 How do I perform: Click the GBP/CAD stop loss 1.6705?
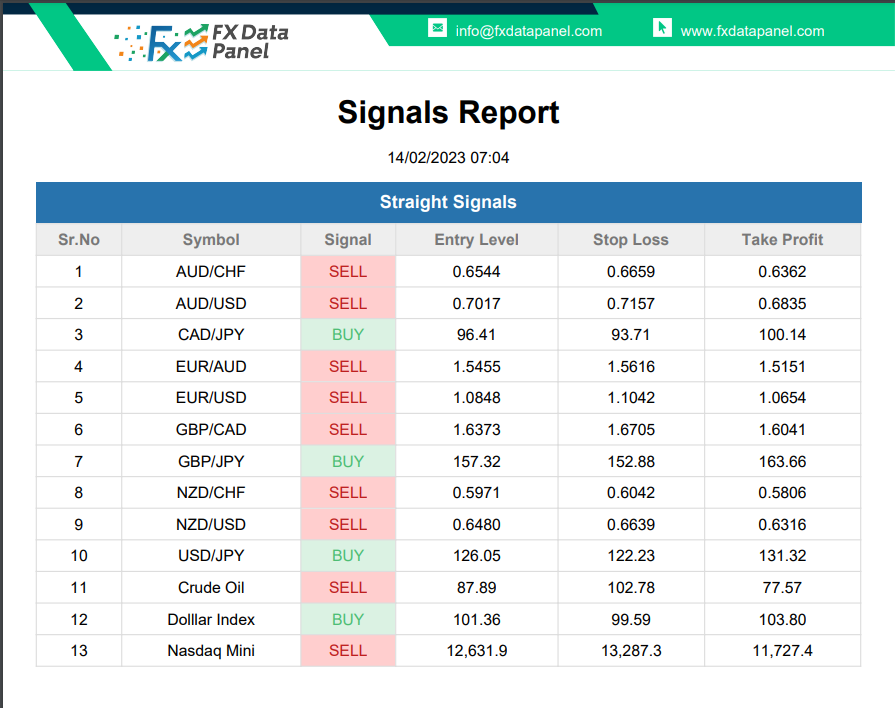point(631,429)
